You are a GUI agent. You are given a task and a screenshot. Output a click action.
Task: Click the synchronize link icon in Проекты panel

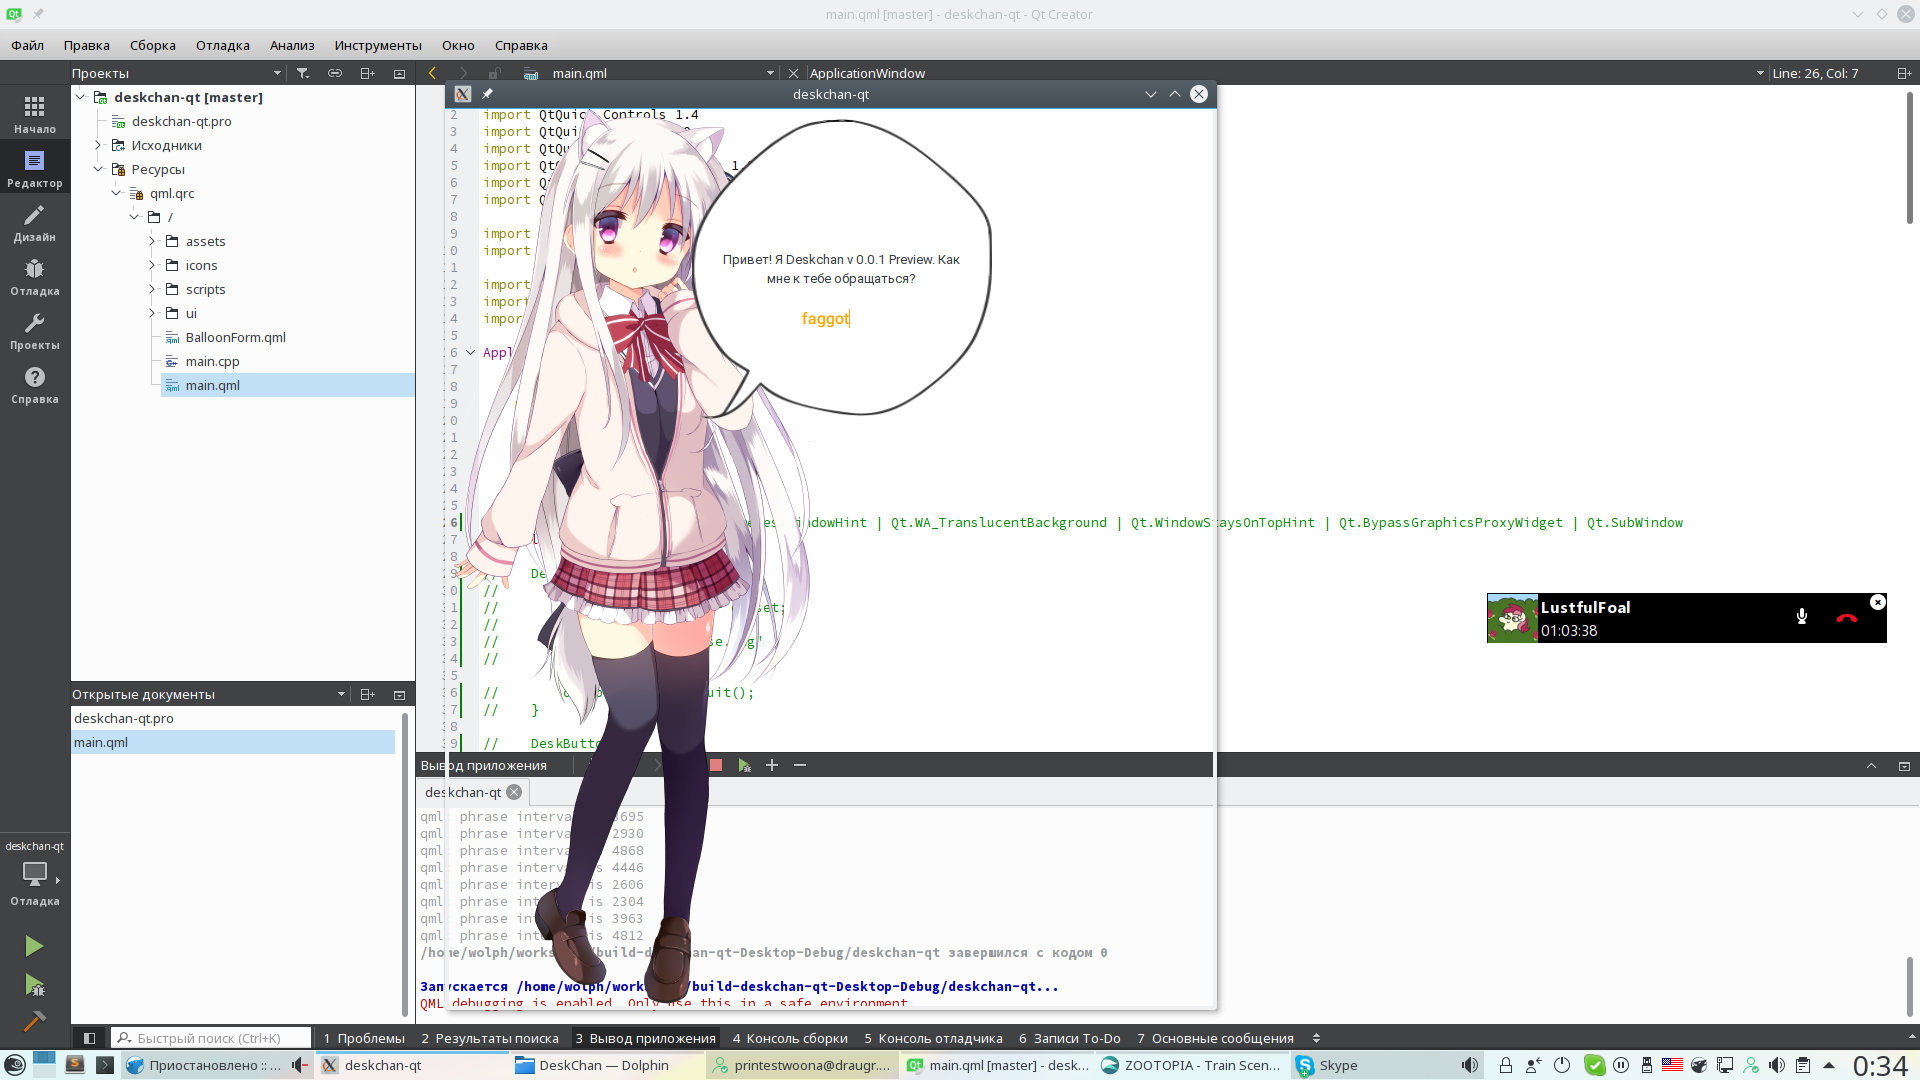click(x=335, y=73)
